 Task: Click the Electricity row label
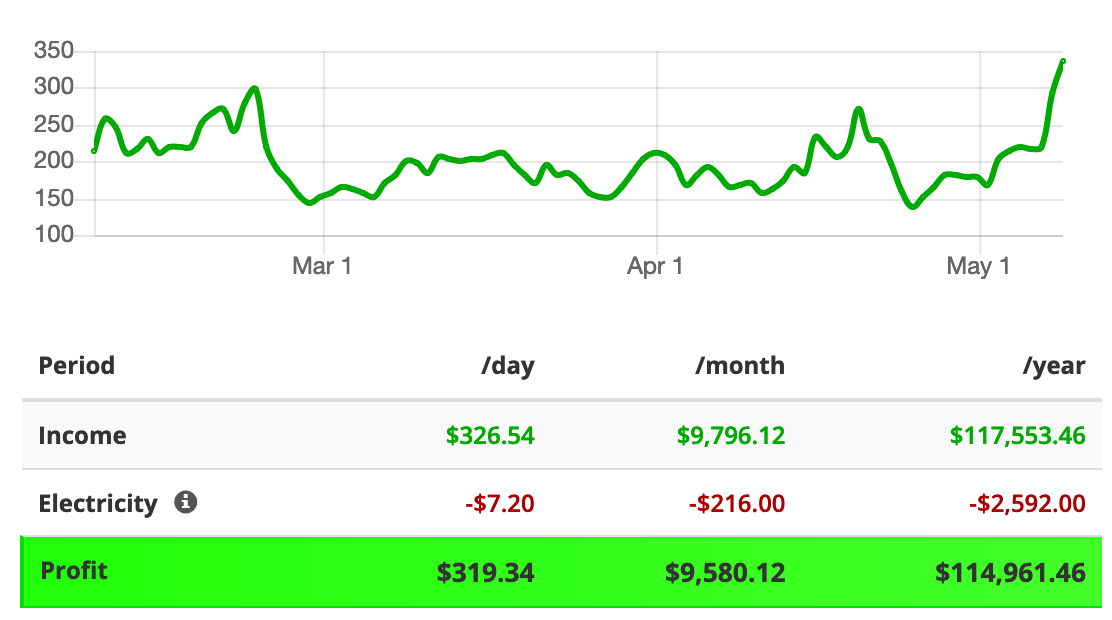point(98,504)
